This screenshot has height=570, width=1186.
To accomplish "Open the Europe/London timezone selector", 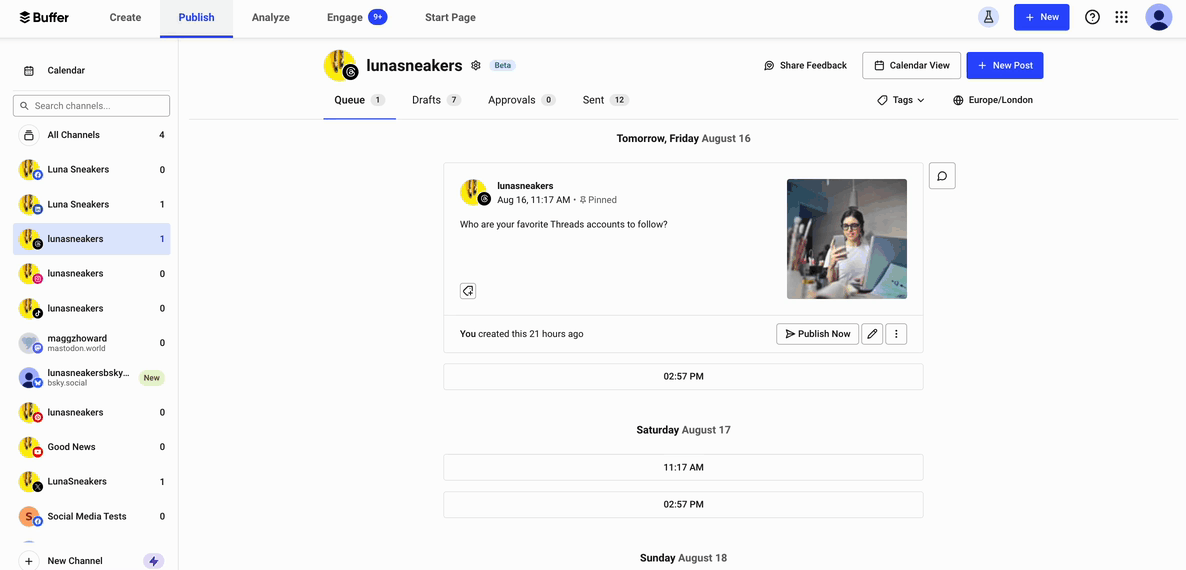I will [993, 100].
